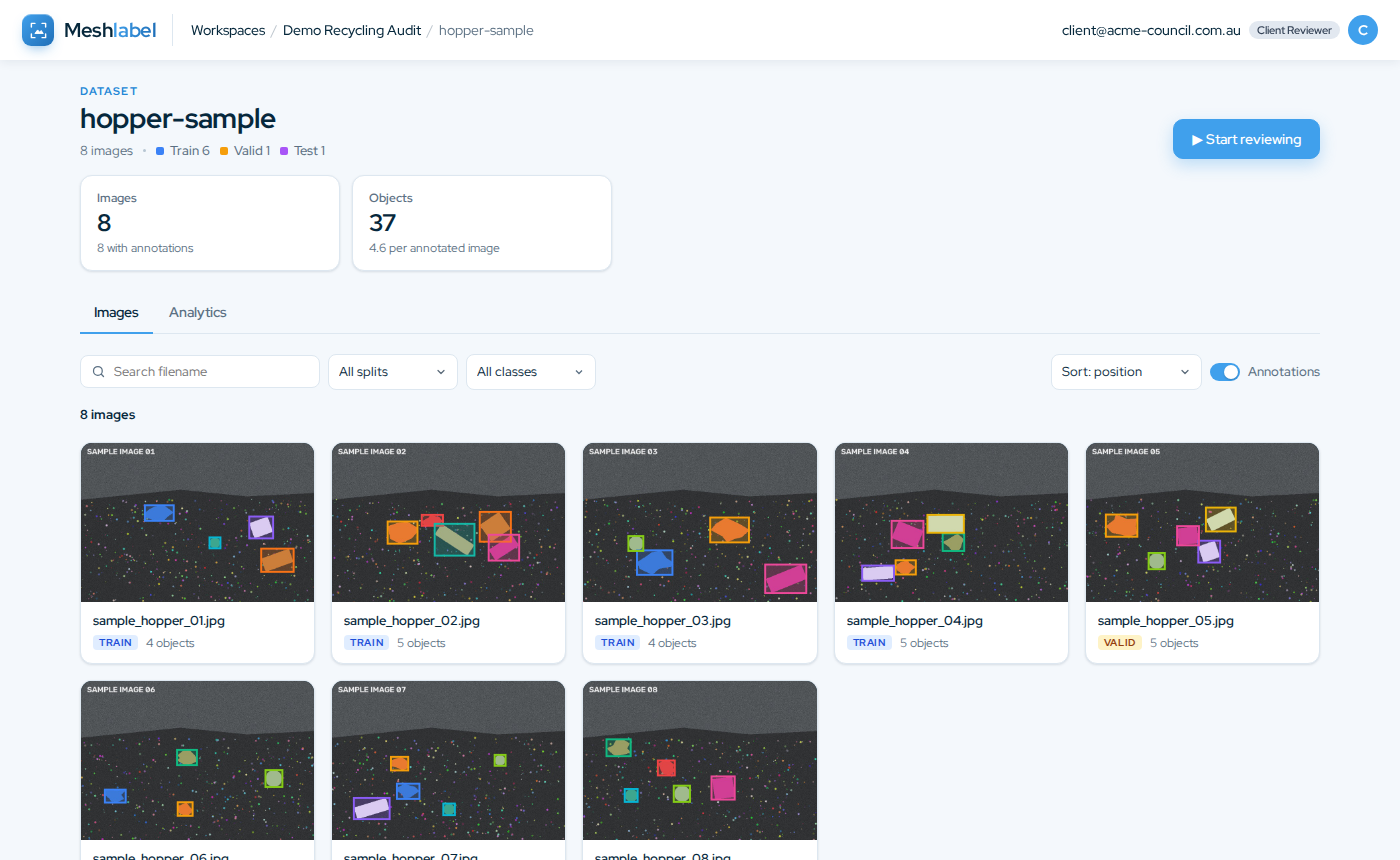Focus the Search filename field
Image resolution: width=1400 pixels, height=860 pixels.
200,372
